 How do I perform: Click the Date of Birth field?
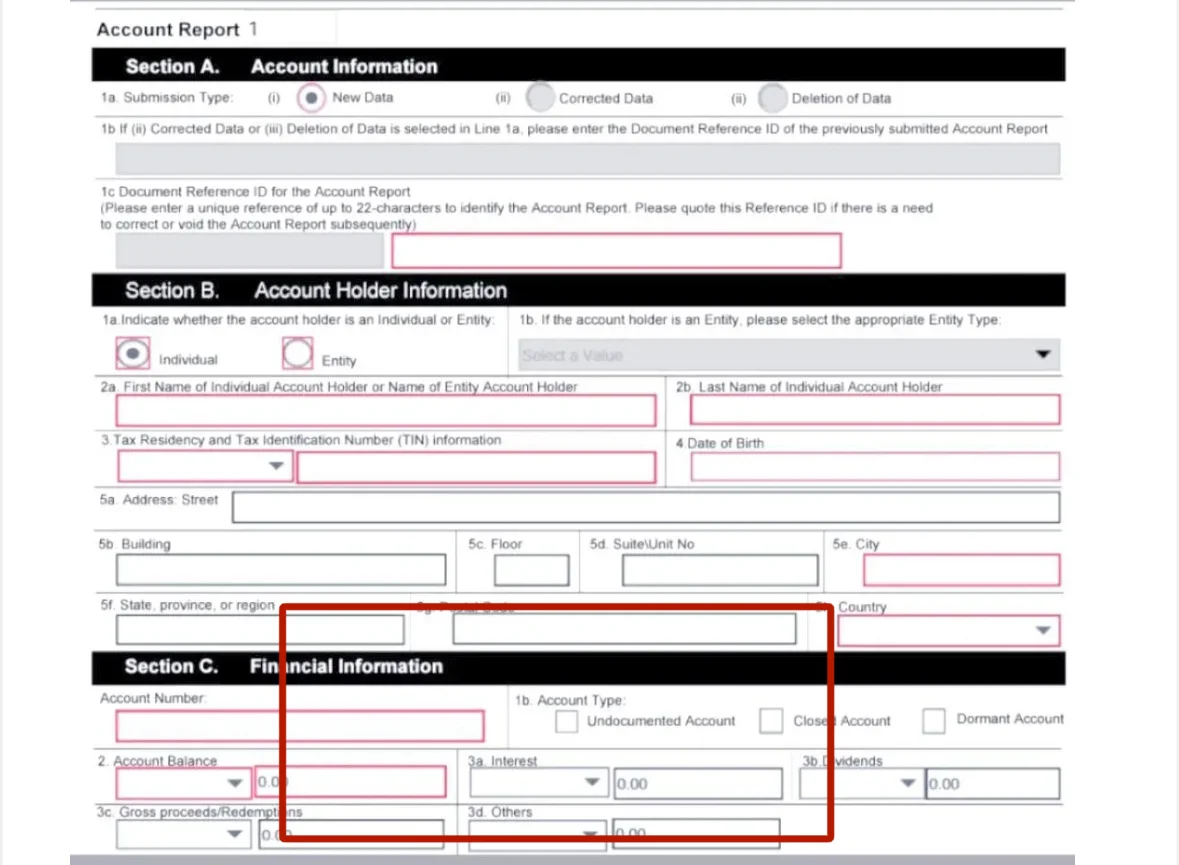875,466
